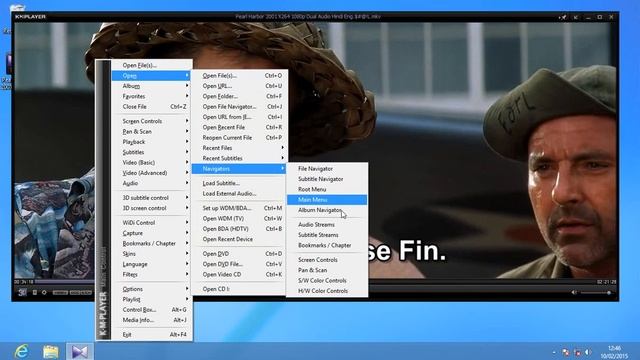Viewport: 640px width, 360px height.
Task: Select Open Recent File
Action: click(x=240, y=127)
